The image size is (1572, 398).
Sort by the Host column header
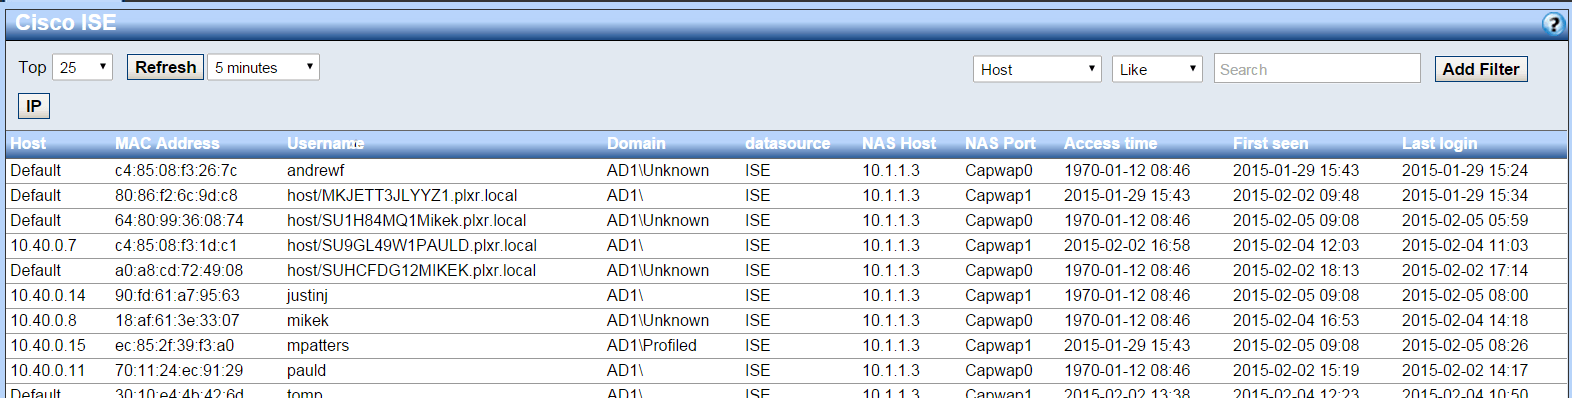[x=28, y=143]
